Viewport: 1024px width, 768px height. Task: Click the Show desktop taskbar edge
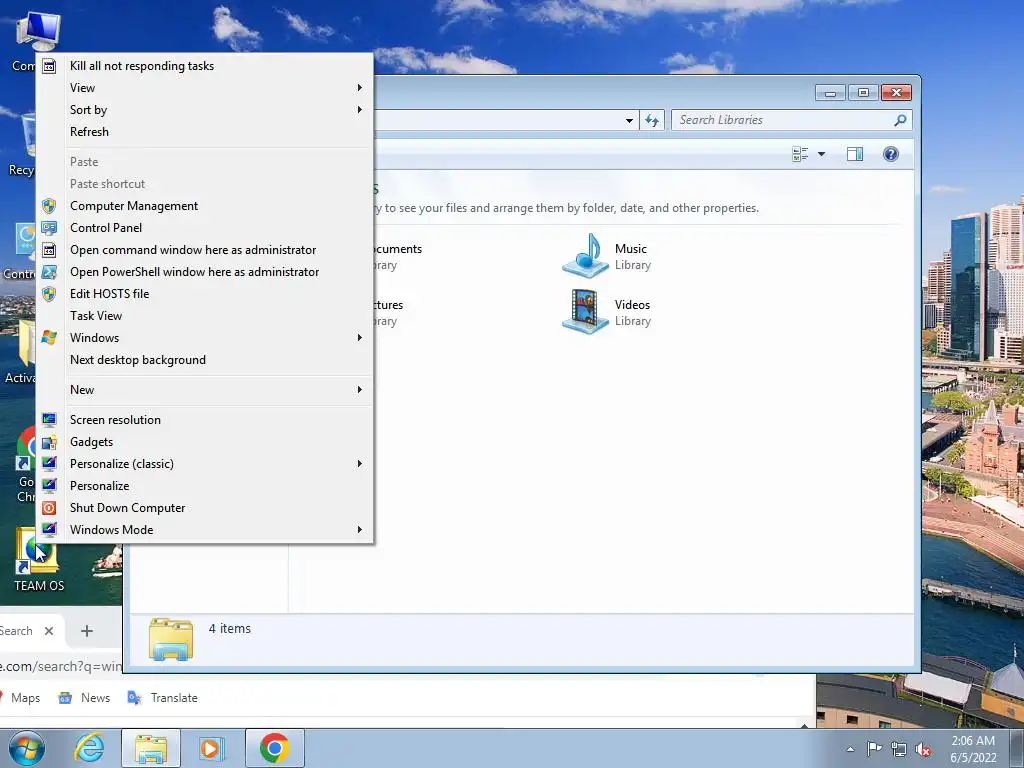click(1017, 748)
